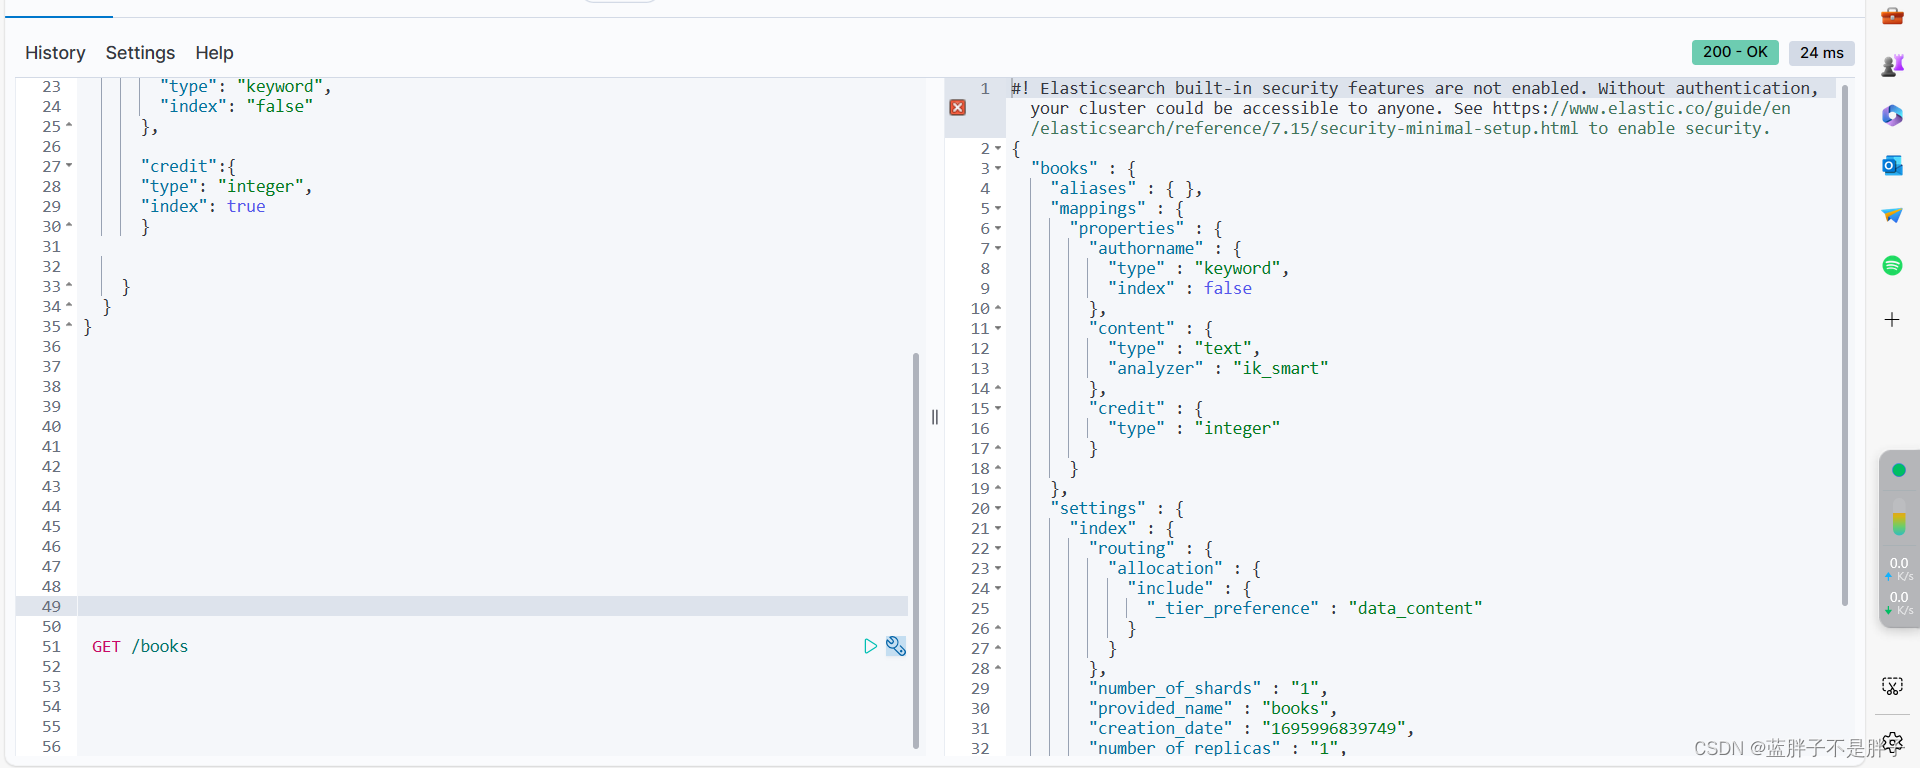Send the GET /books request with play icon

pyautogui.click(x=870, y=646)
